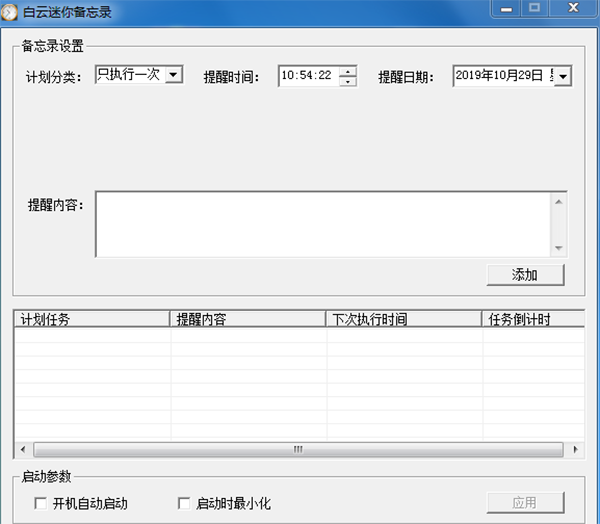The height and width of the screenshot is (524, 600).
Task: Click the 提醒内容 box scroll down arrow
Action: 559,248
